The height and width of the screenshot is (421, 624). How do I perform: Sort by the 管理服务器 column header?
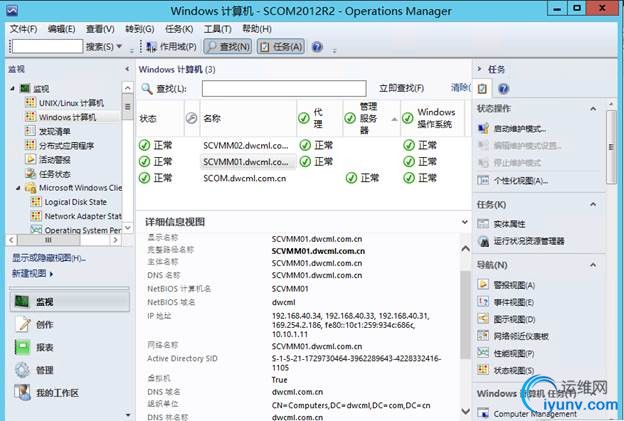point(372,119)
